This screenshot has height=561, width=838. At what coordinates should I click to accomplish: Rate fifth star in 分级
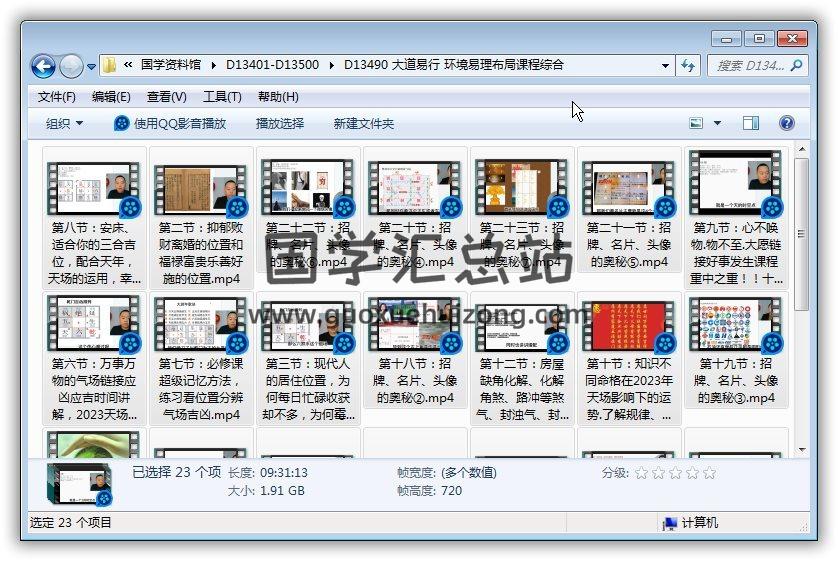(710, 473)
